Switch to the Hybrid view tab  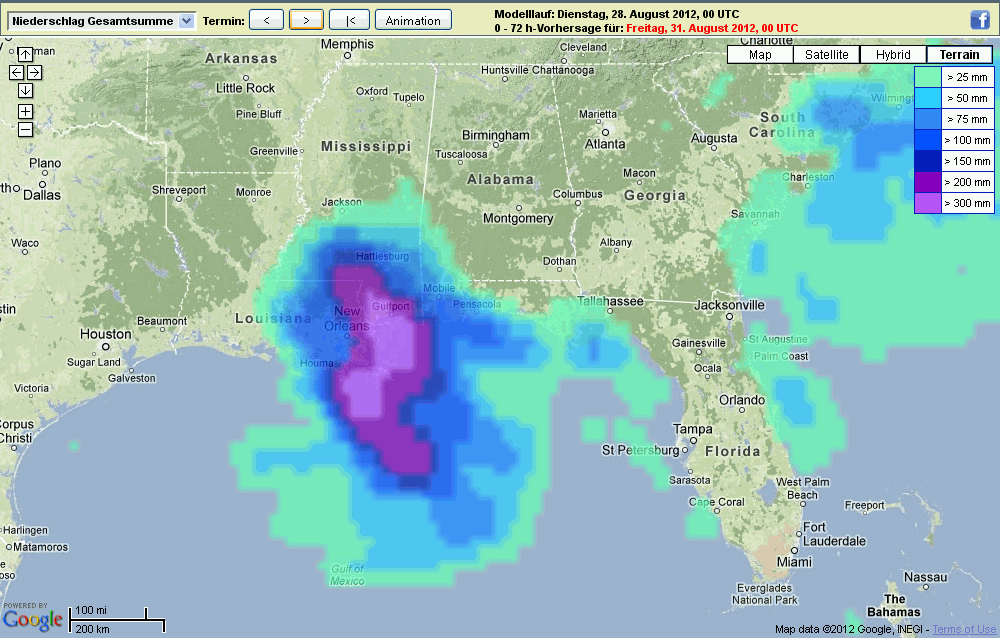tap(893, 55)
